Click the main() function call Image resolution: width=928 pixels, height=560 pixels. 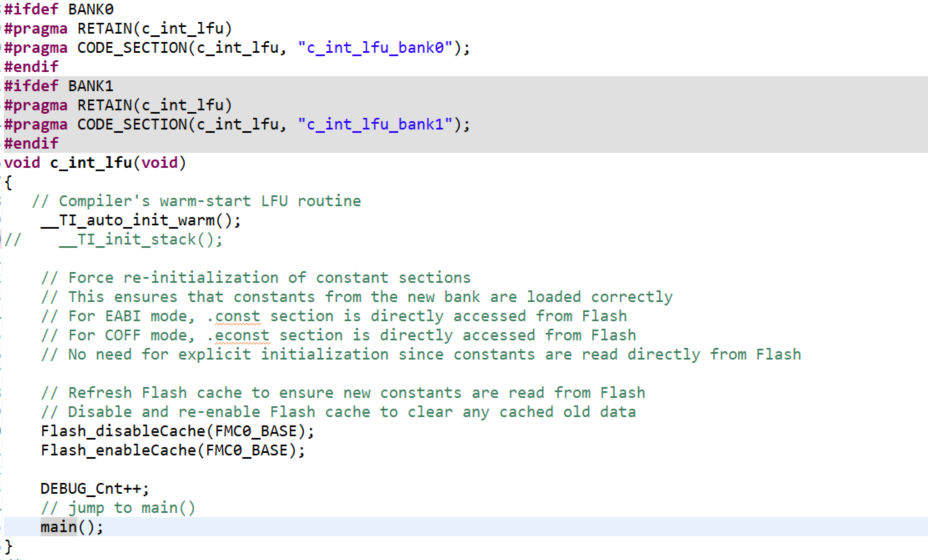pyautogui.click(x=71, y=527)
